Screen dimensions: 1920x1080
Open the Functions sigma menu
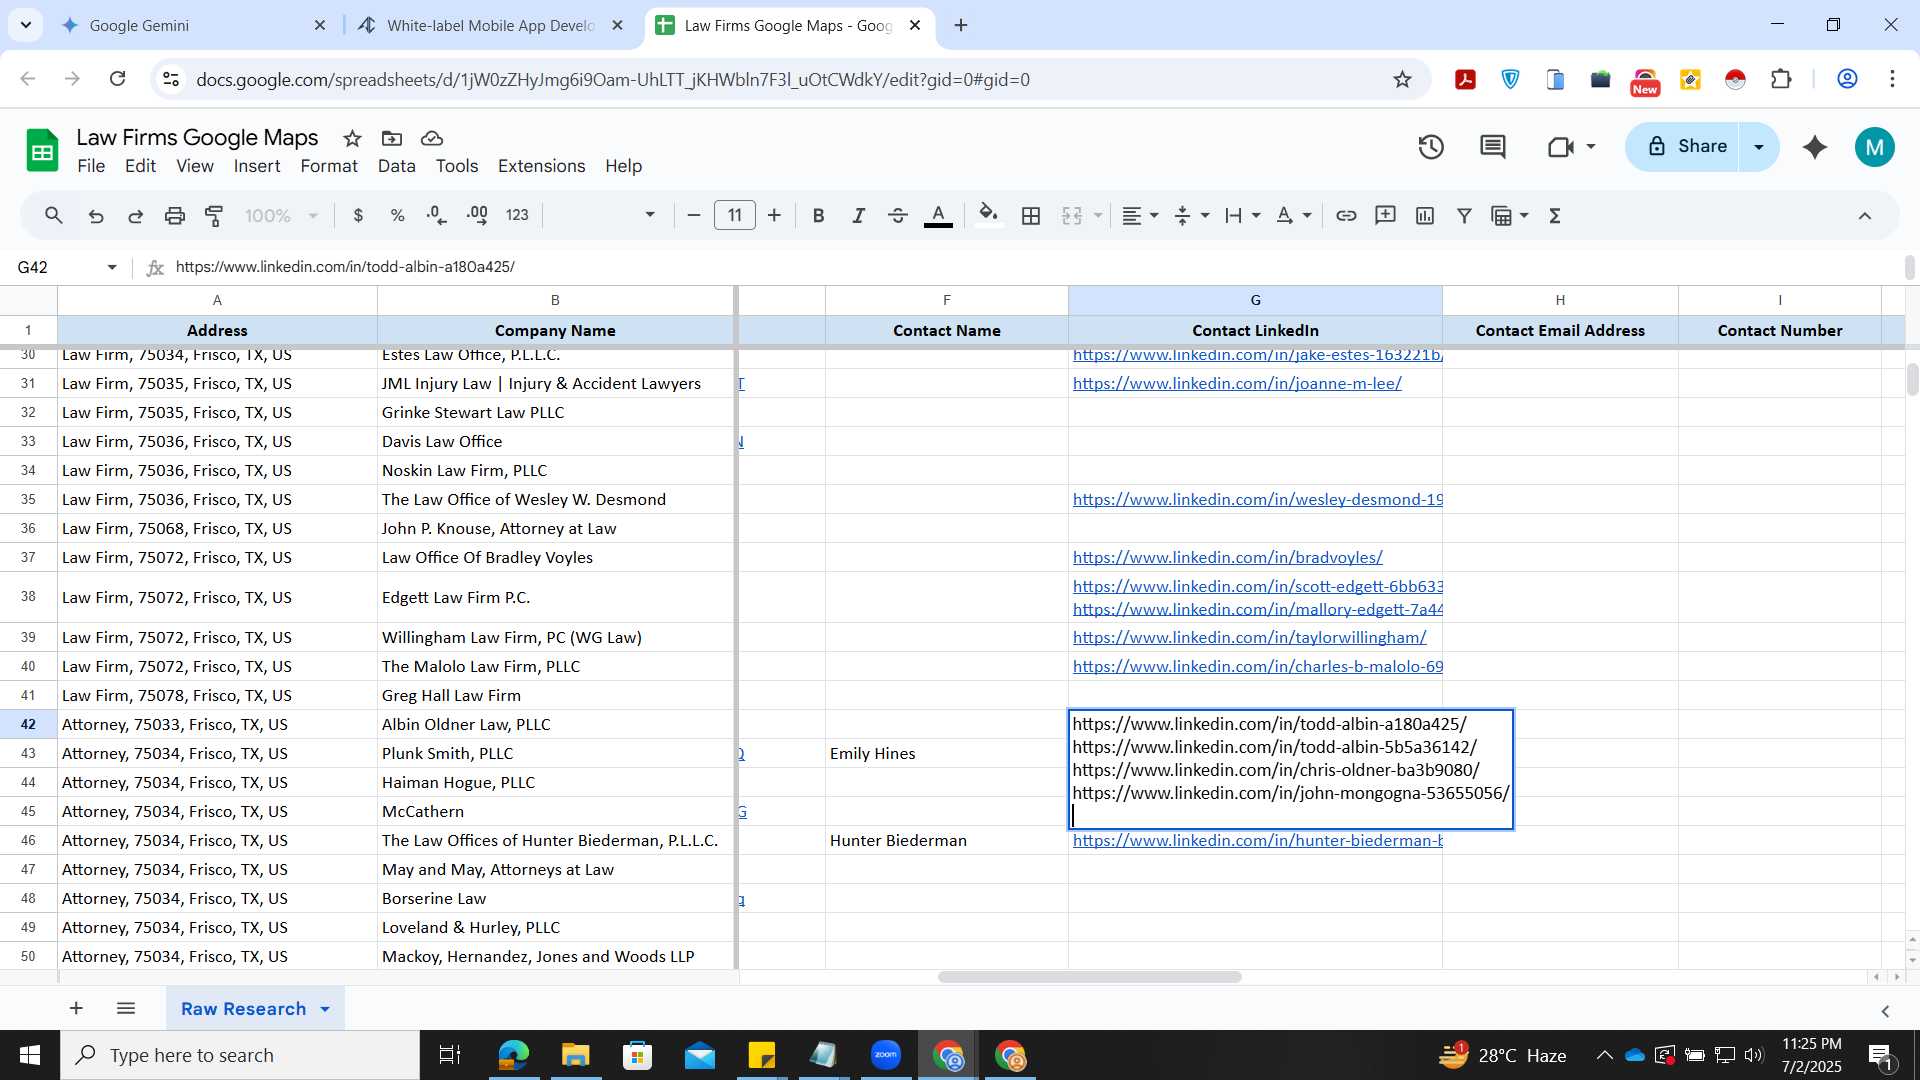click(1555, 215)
